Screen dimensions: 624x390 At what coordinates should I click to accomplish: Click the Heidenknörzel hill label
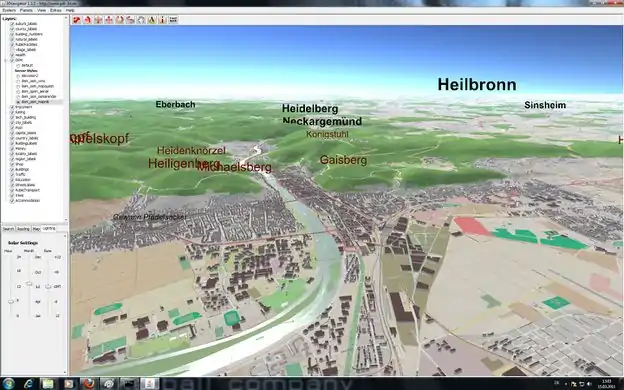[191, 150]
